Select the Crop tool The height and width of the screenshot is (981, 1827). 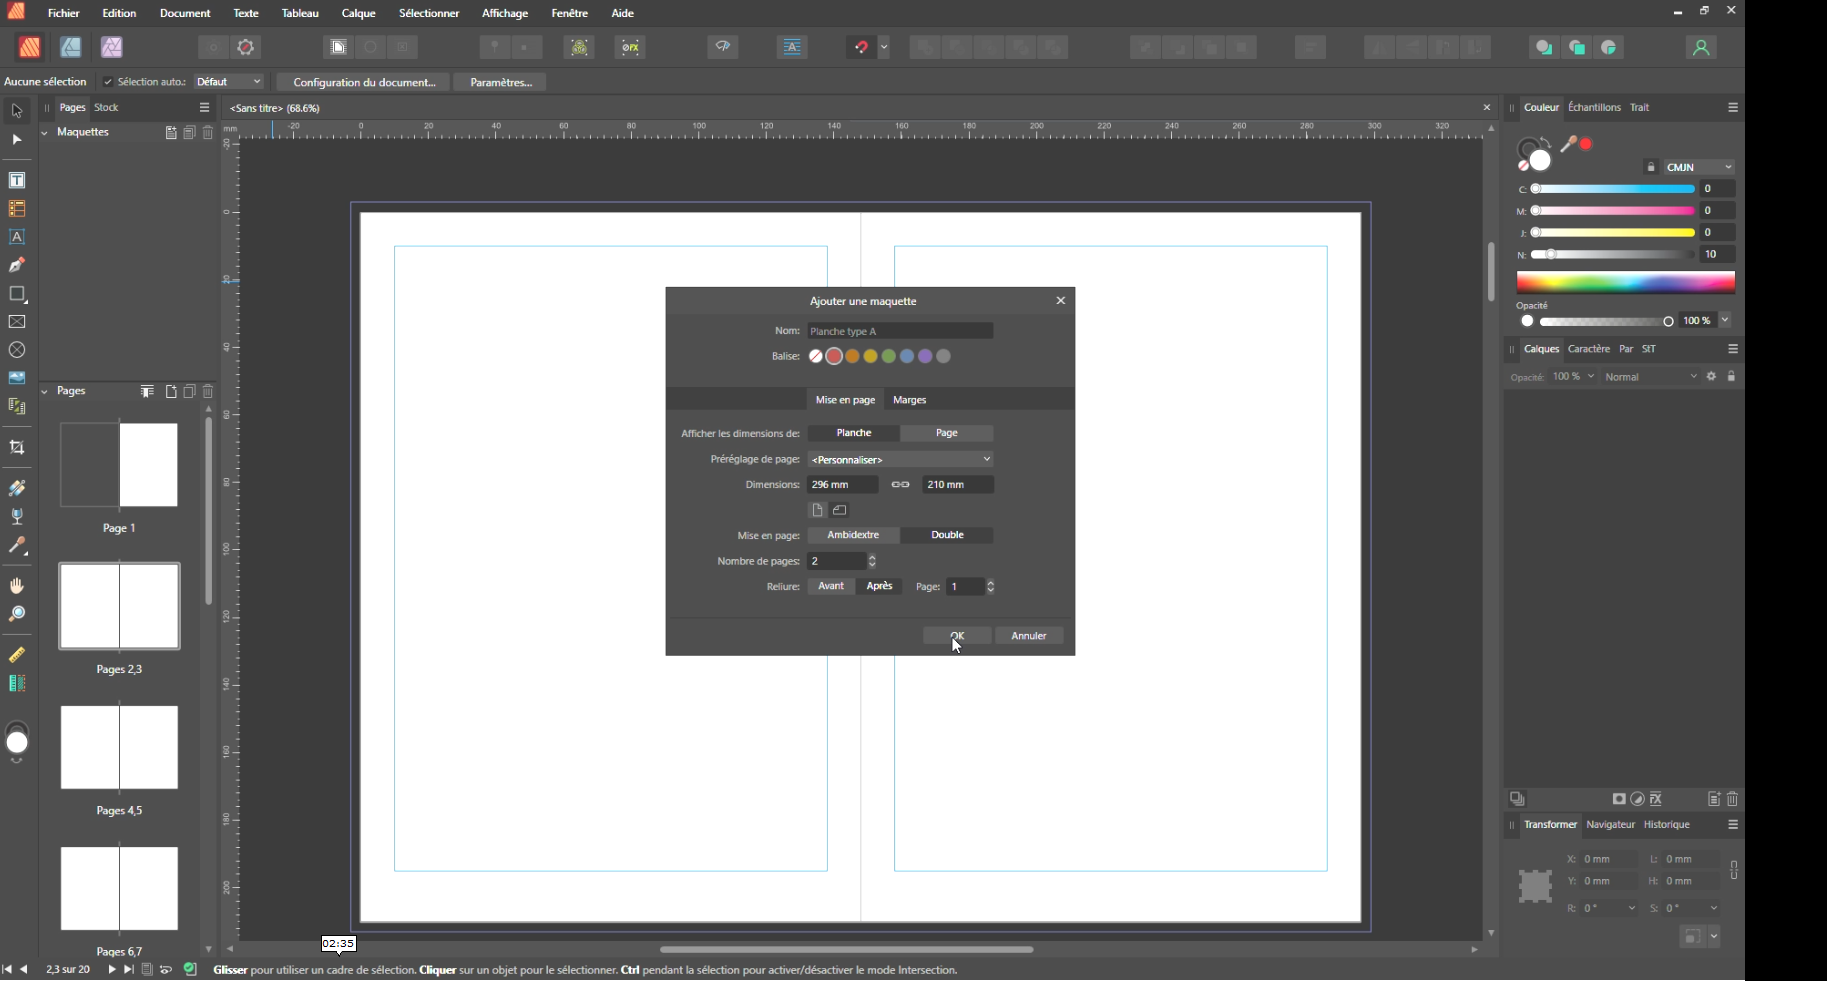17,448
